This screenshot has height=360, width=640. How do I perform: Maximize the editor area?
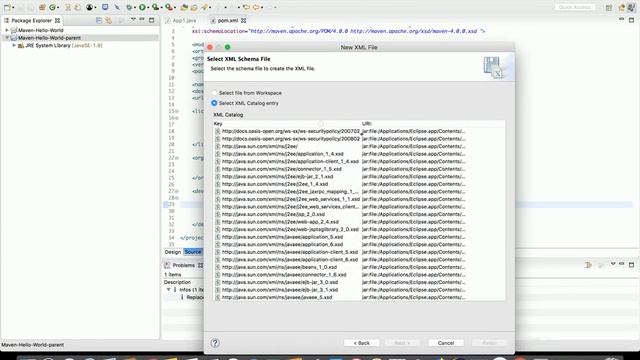click(x=631, y=20)
